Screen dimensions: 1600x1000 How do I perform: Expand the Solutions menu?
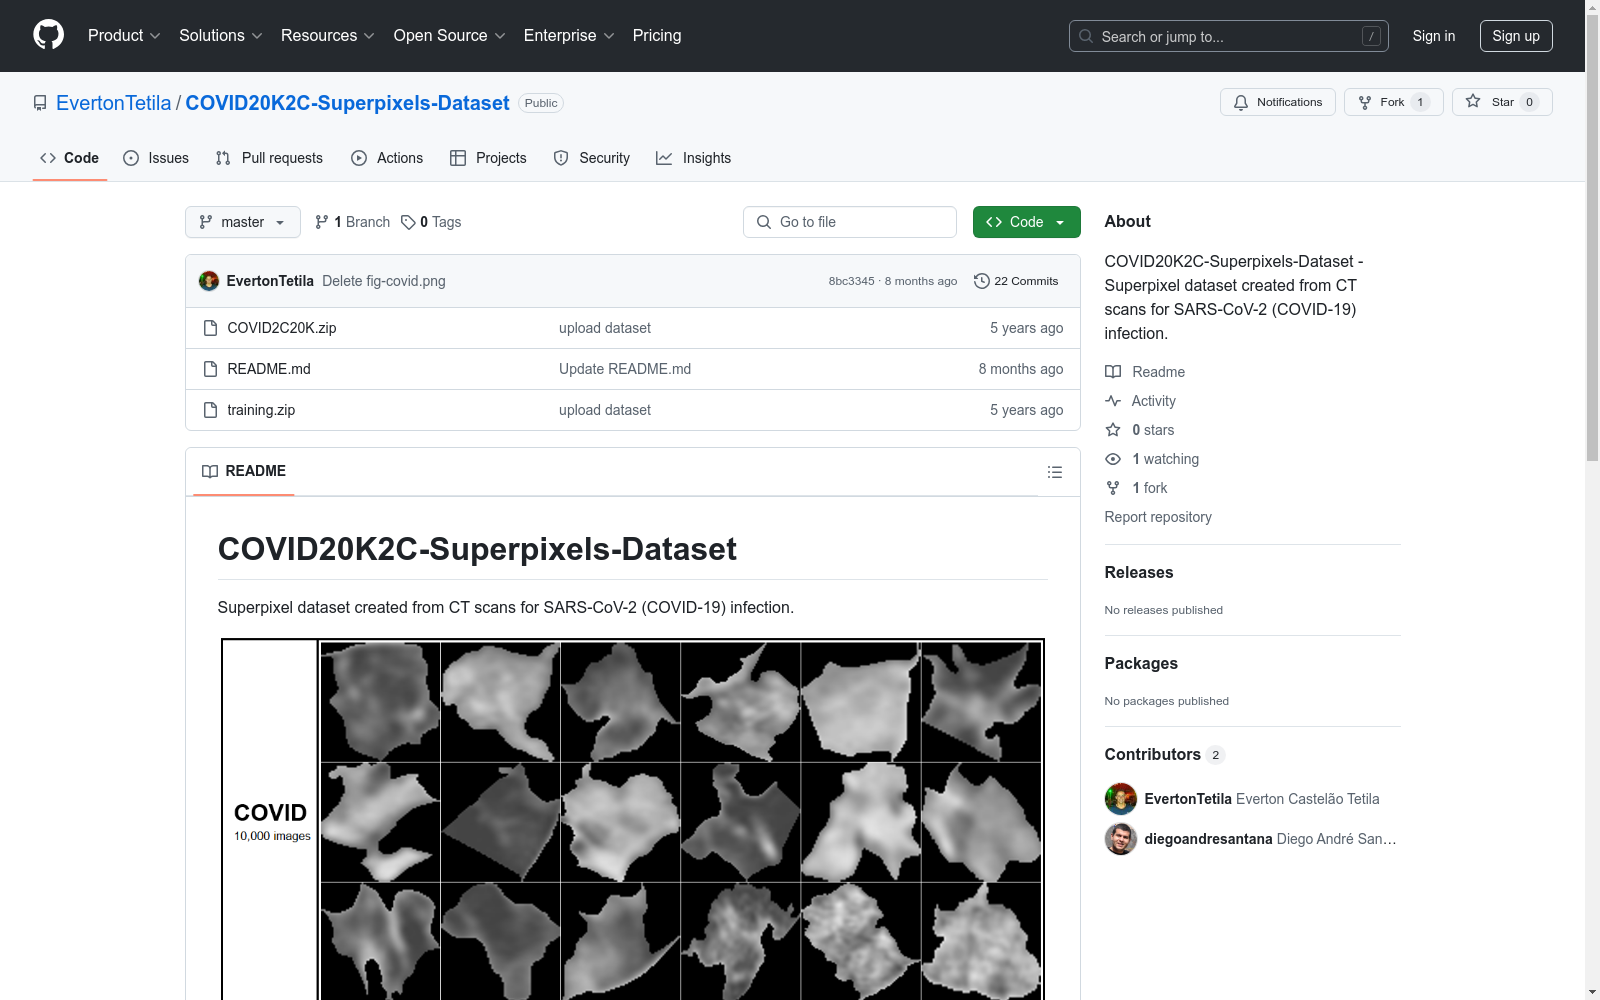[220, 36]
